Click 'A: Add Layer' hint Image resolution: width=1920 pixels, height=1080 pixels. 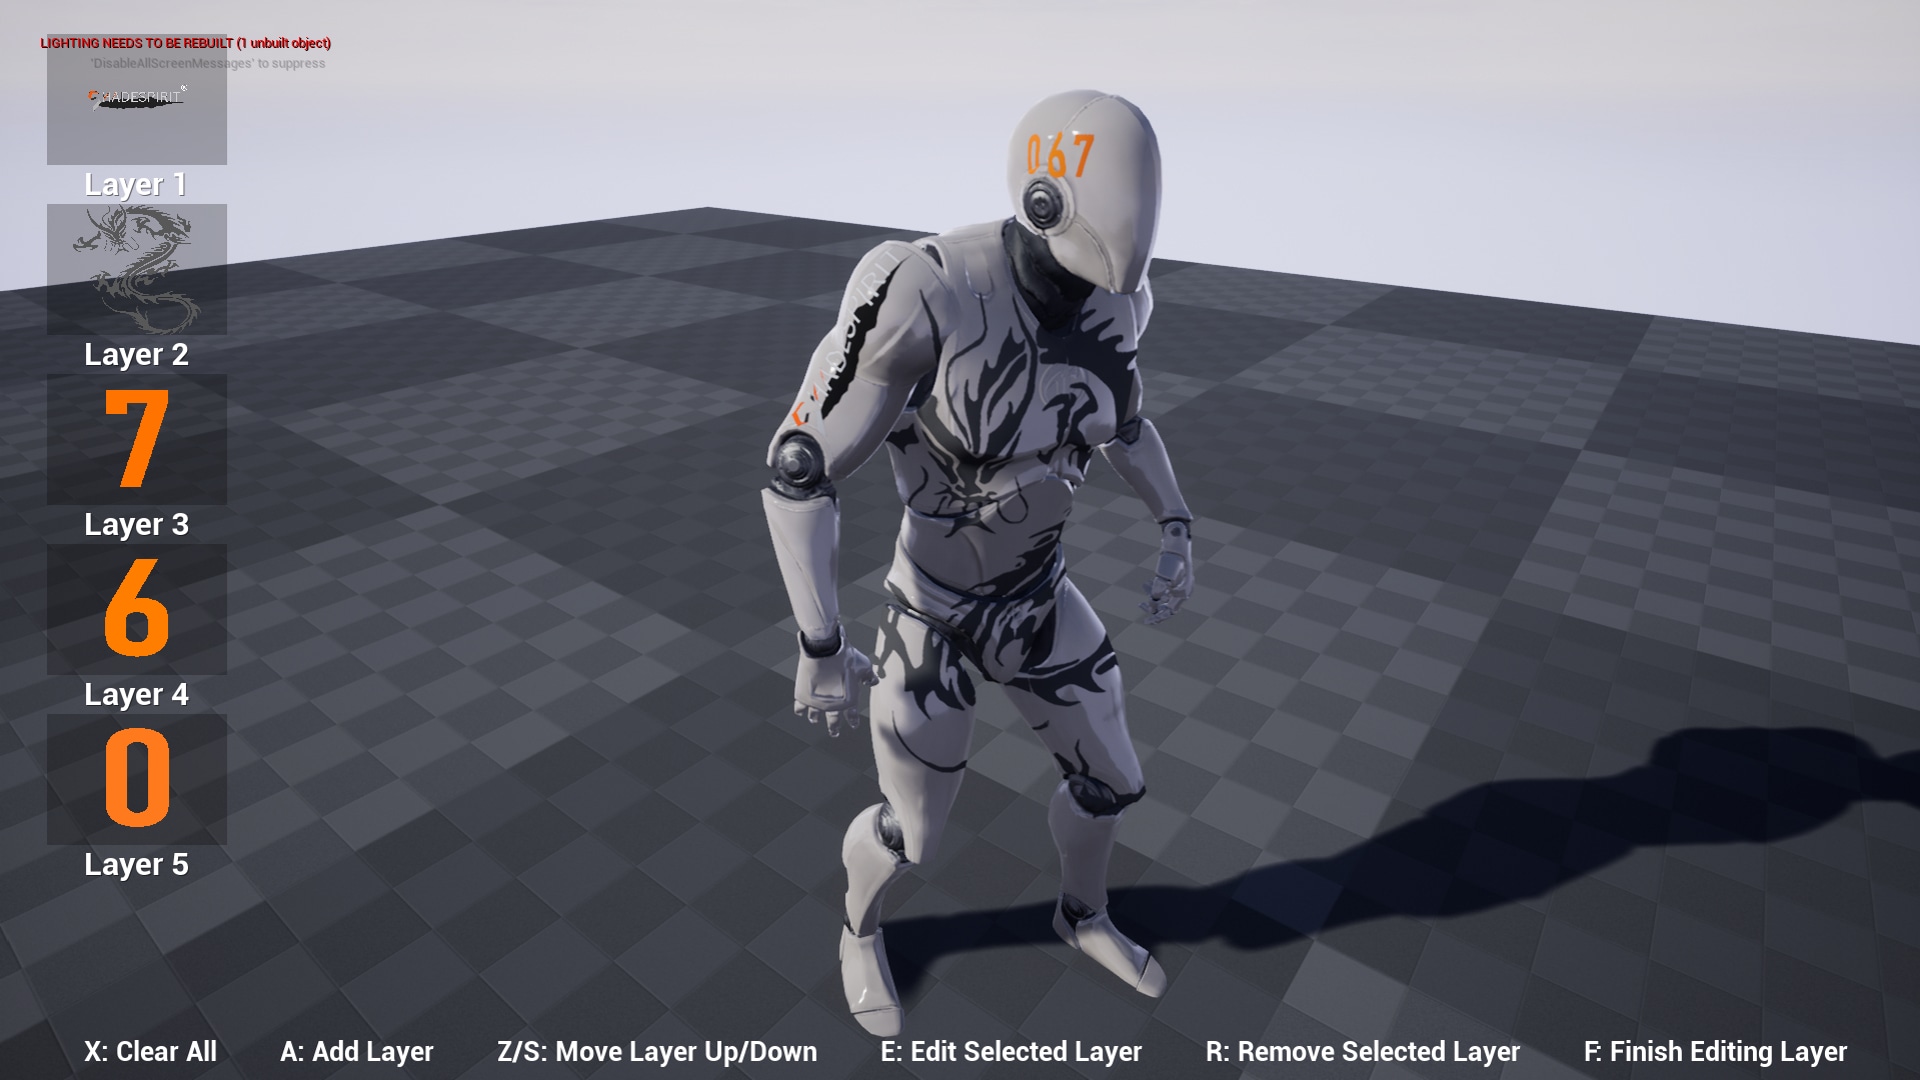click(x=357, y=1052)
